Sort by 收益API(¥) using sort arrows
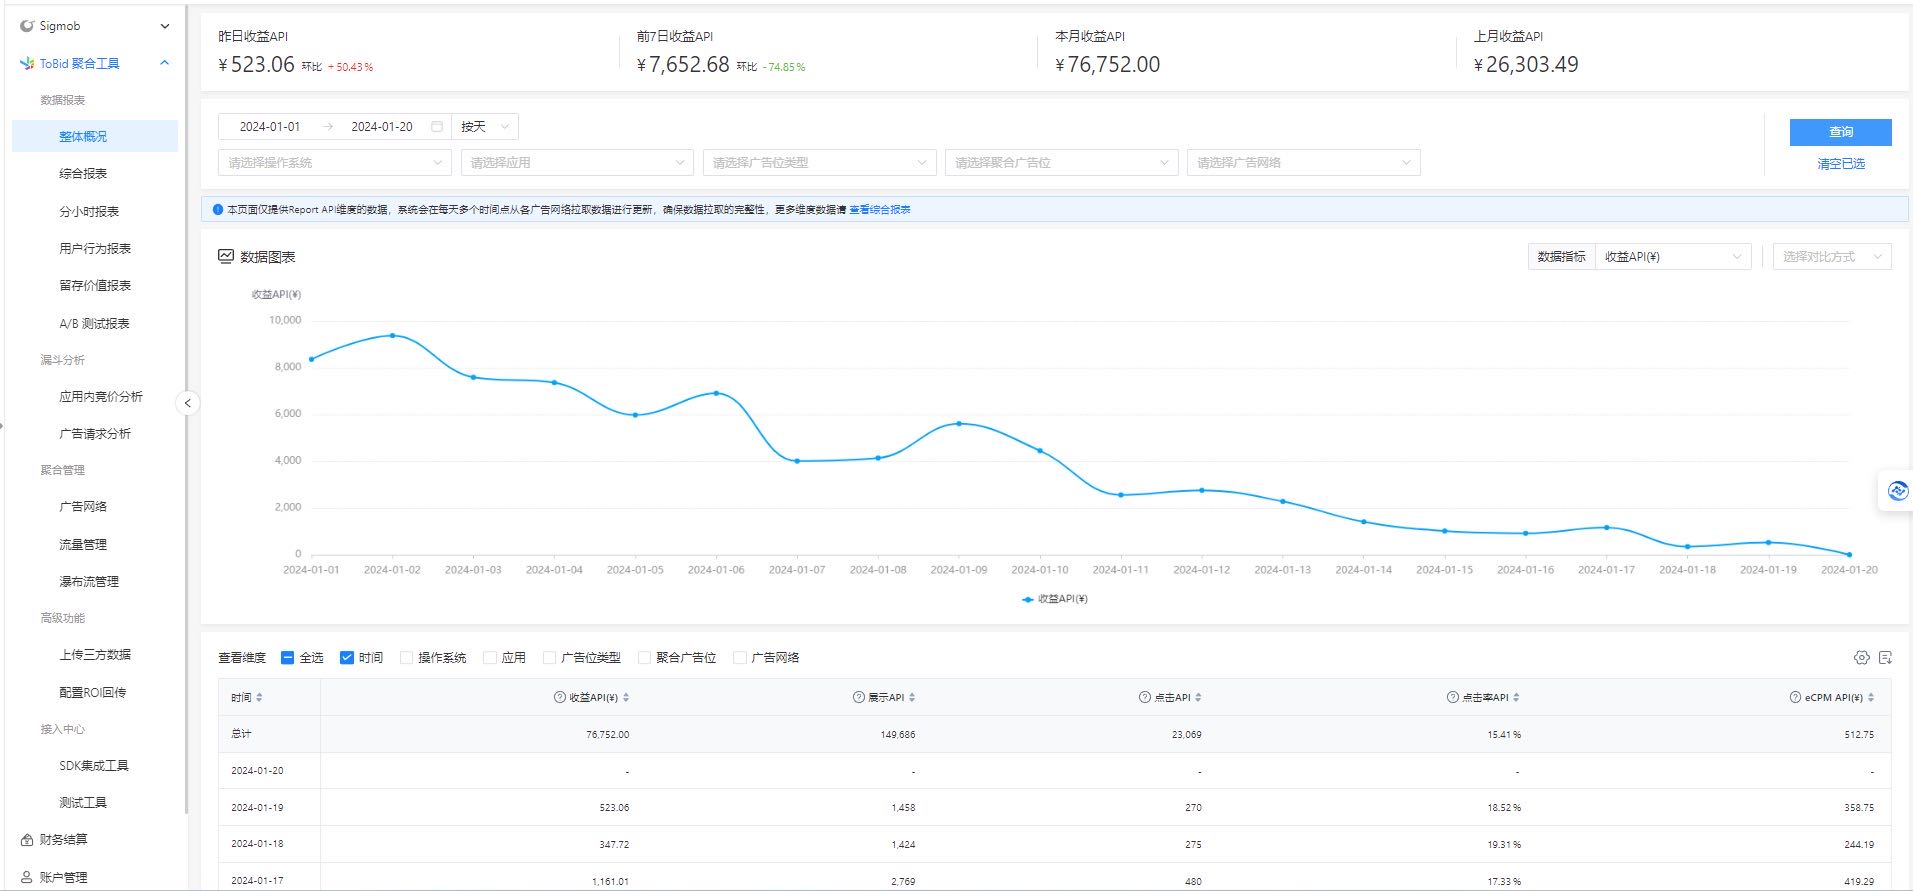 626,698
